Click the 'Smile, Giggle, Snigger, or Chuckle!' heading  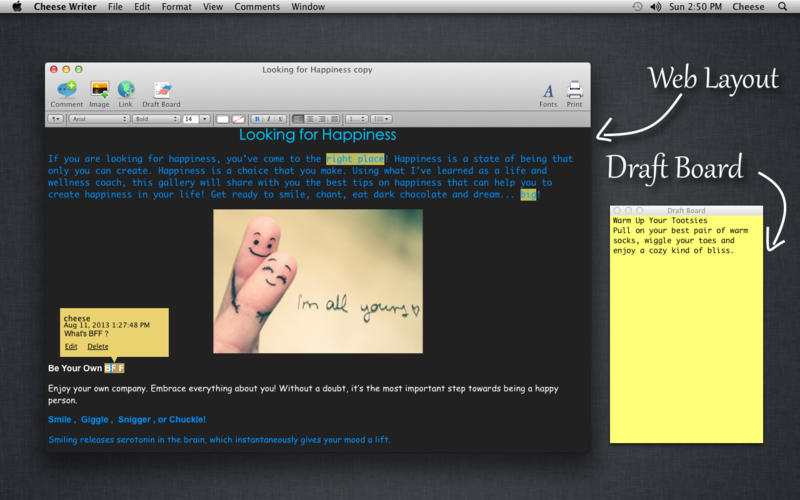click(x=127, y=419)
